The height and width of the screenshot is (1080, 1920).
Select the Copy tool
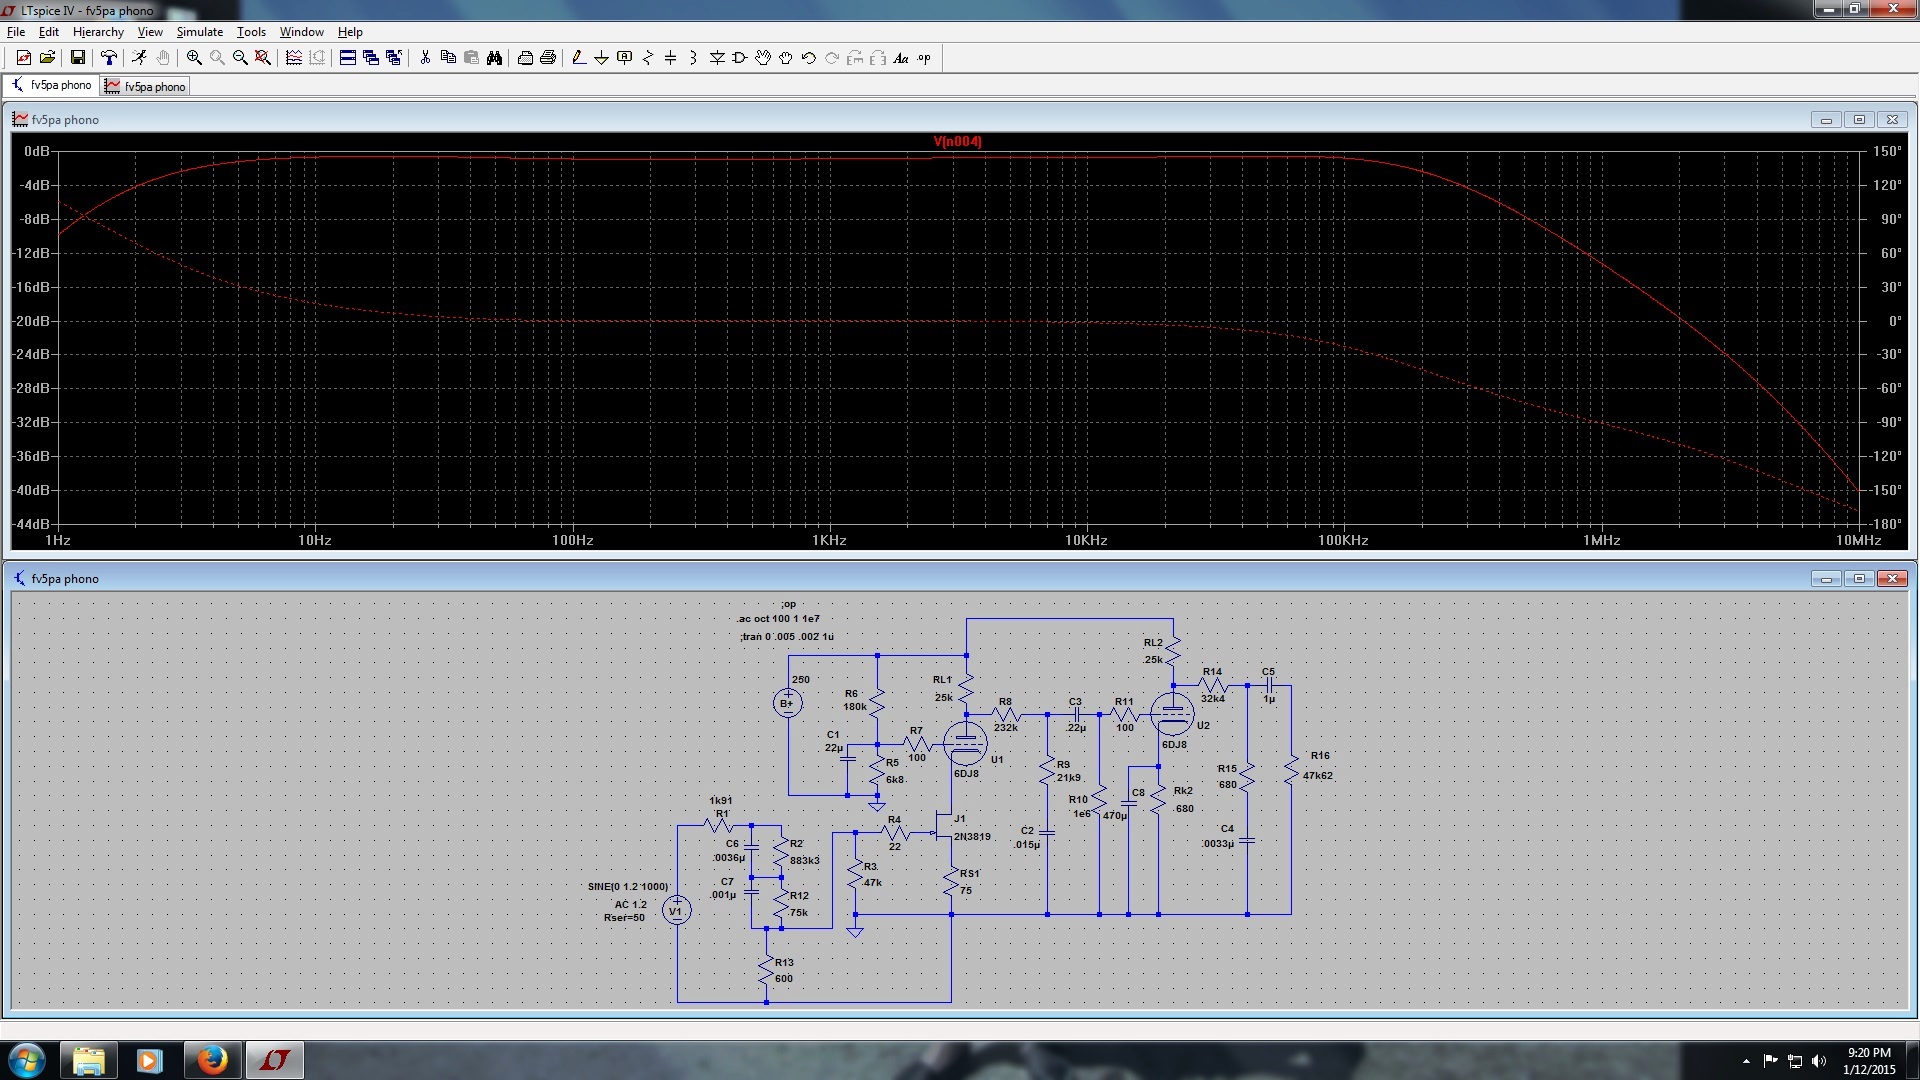tap(448, 58)
